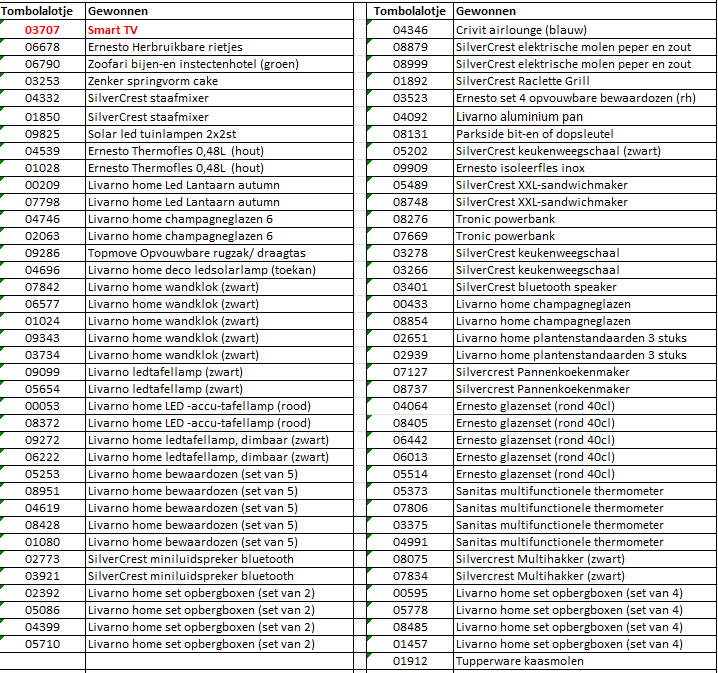Select lot number 07127
Image resolution: width=718 pixels, height=673 pixels.
[410, 372]
